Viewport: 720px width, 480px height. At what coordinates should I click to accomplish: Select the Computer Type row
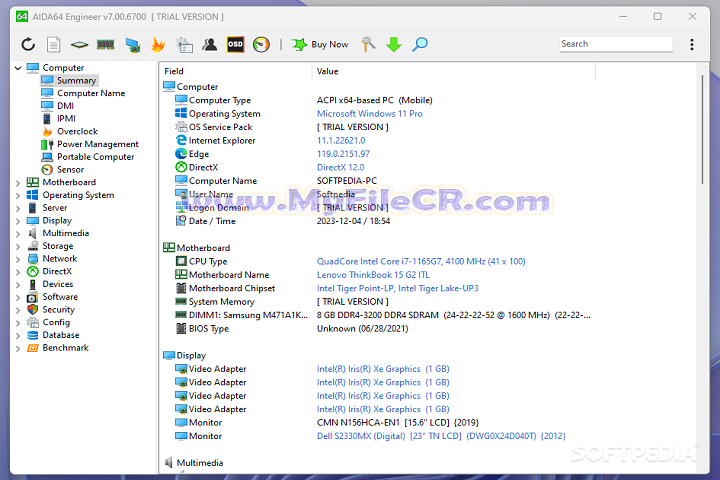tap(377, 100)
